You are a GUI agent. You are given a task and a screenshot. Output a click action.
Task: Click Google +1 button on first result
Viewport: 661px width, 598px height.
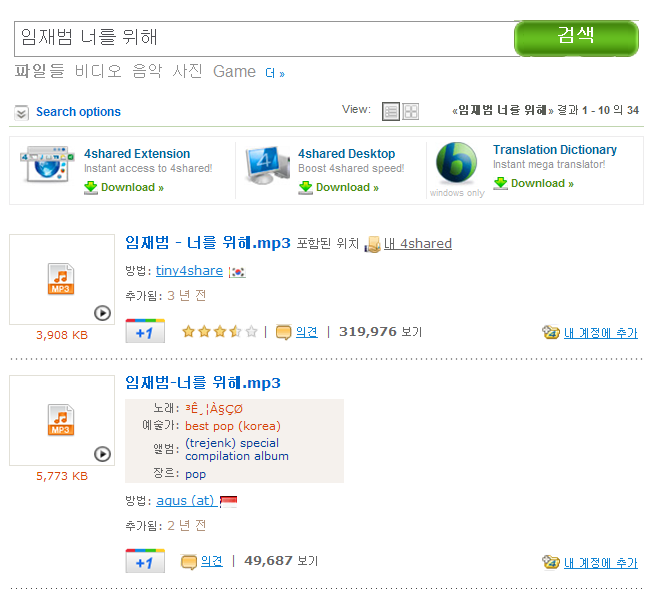pos(145,332)
